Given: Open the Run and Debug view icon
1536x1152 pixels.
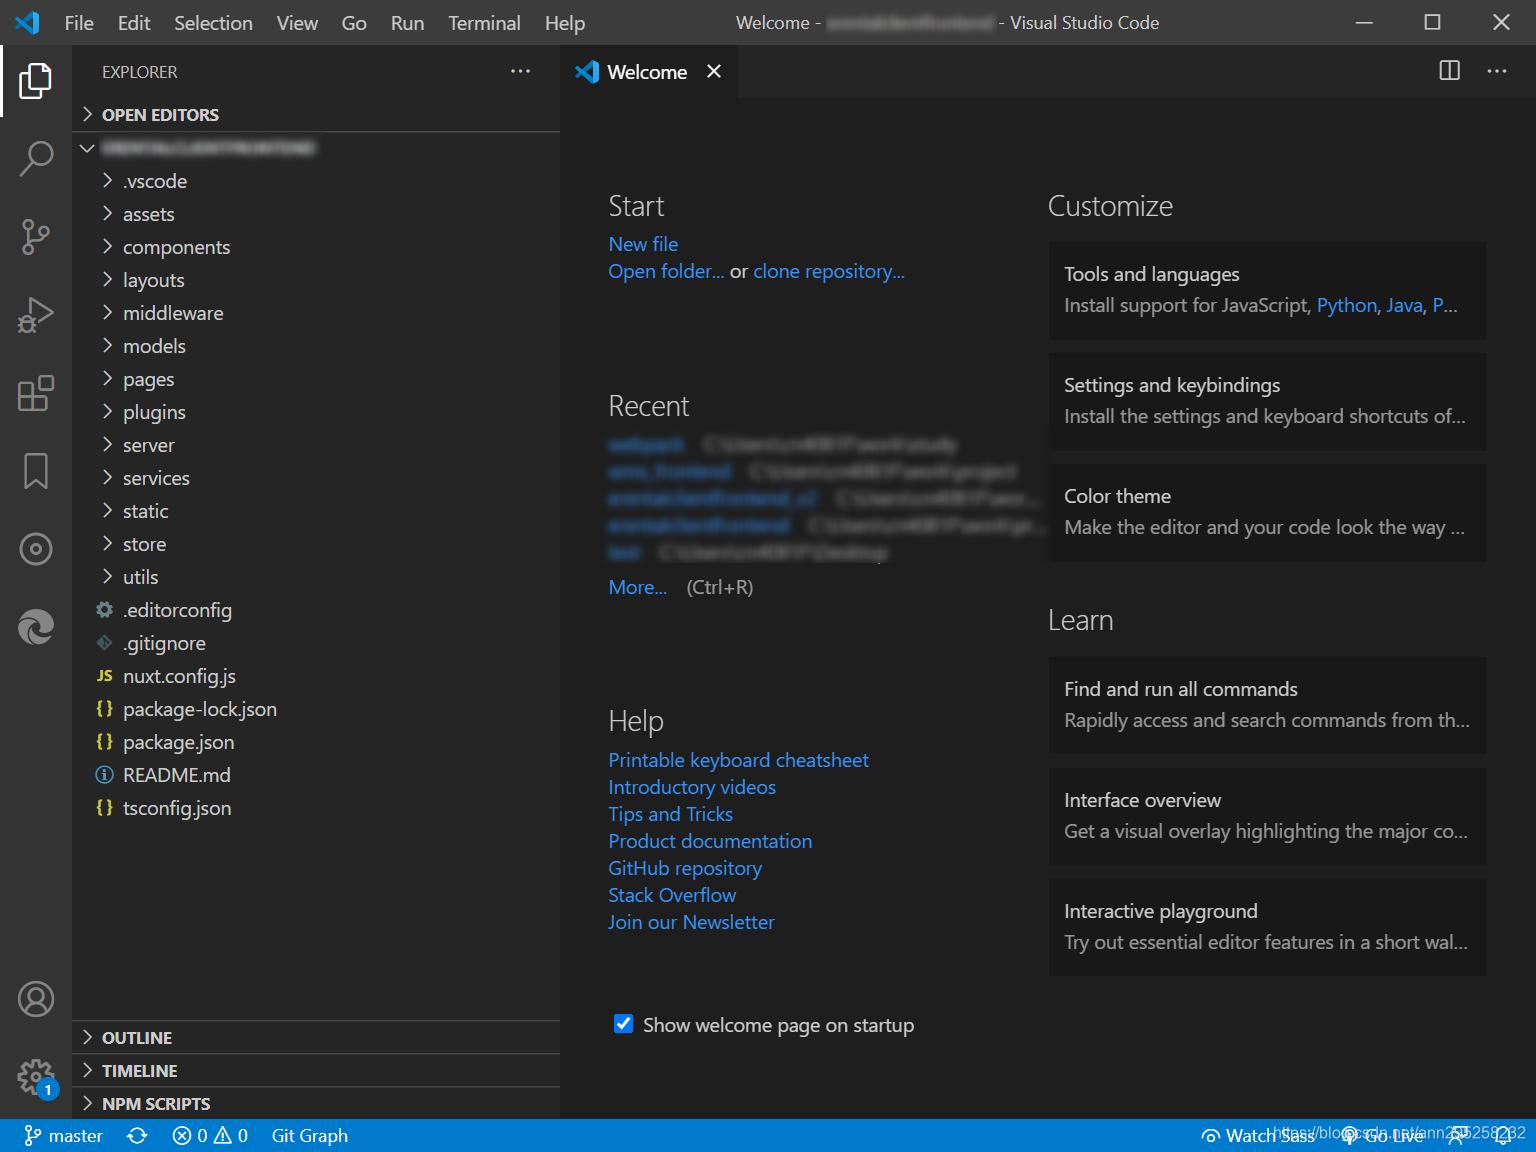Looking at the screenshot, I should 36,315.
